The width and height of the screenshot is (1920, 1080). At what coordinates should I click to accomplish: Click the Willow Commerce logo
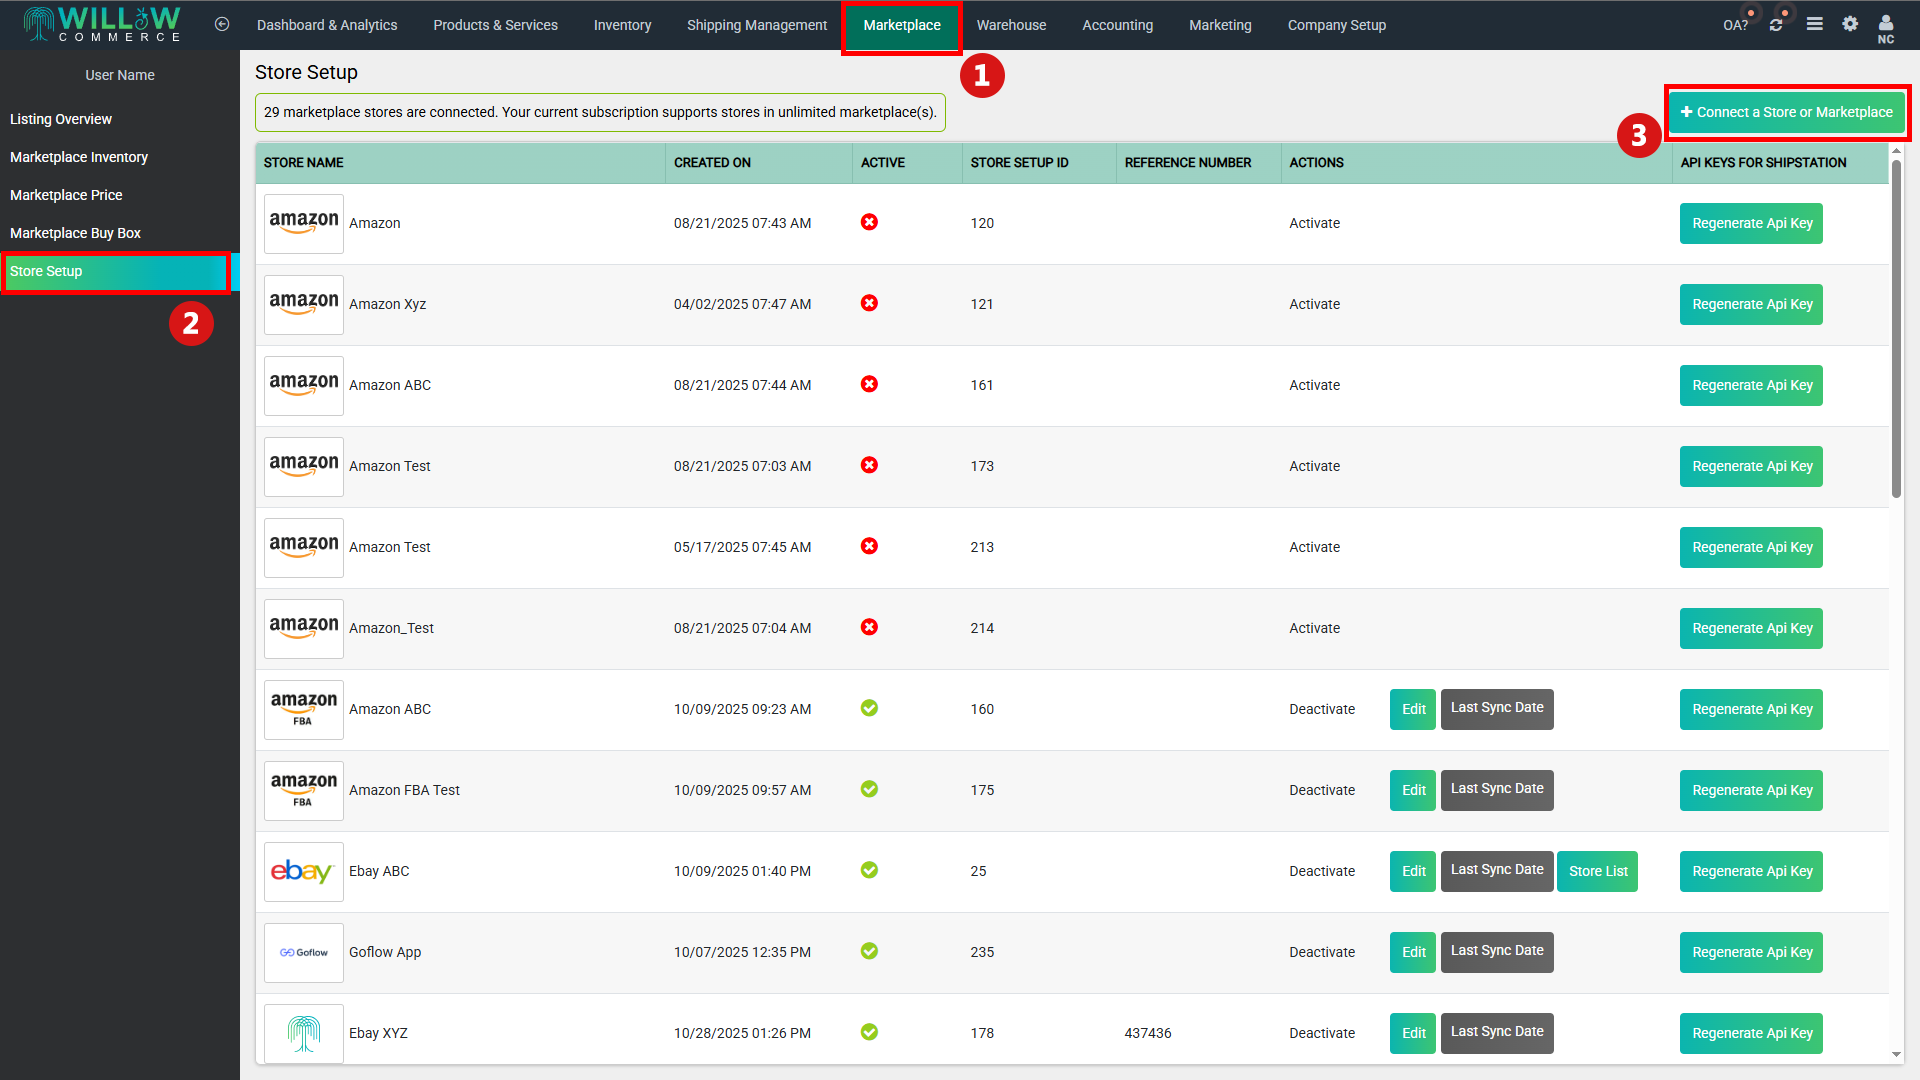point(103,24)
